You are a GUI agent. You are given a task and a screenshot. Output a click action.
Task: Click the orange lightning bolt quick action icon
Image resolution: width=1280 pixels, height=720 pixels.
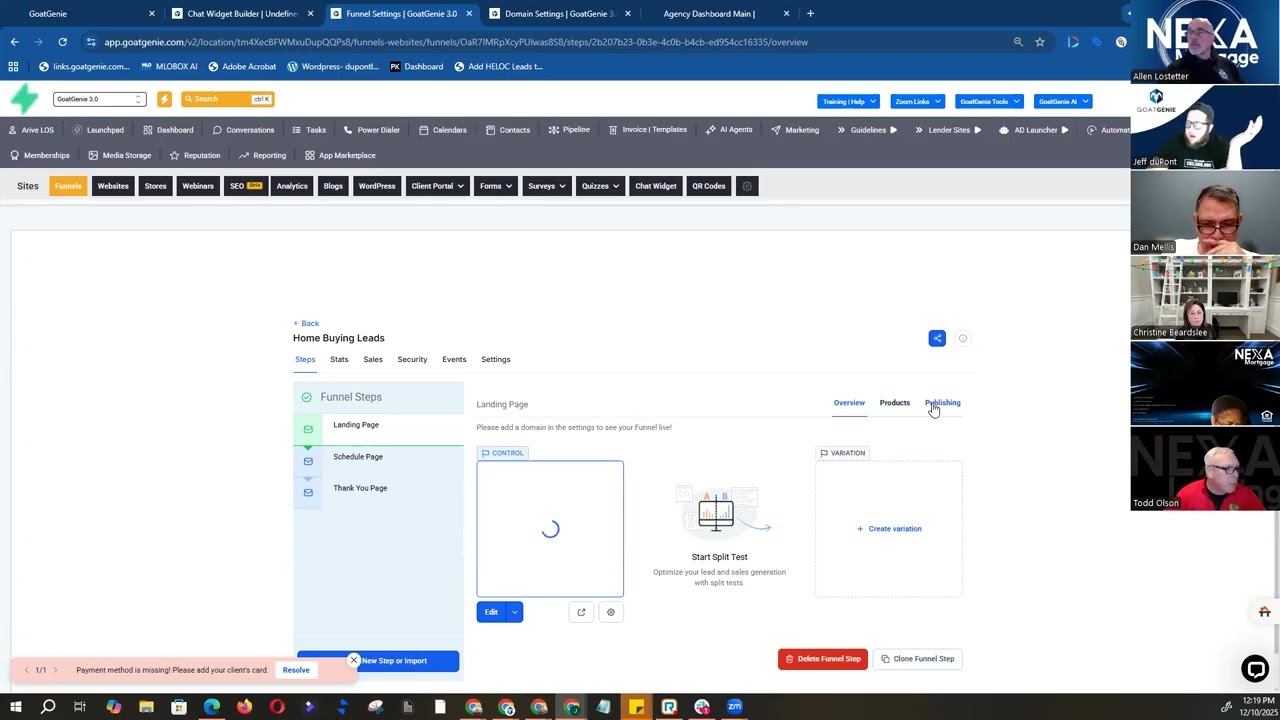164,99
